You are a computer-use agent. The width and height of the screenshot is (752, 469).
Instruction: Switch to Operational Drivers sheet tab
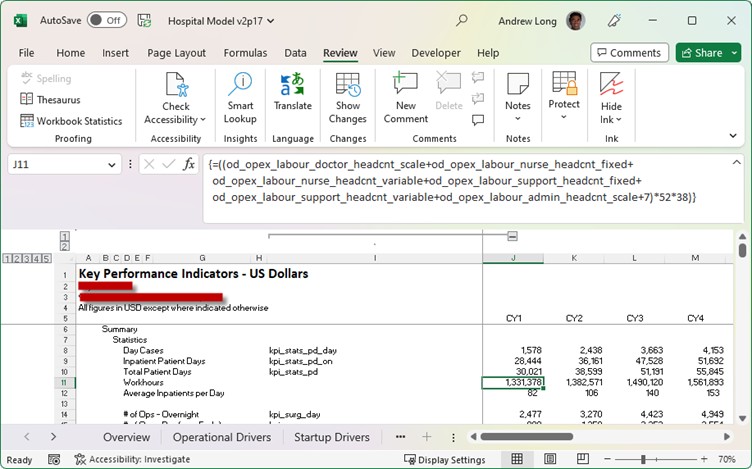pyautogui.click(x=222, y=437)
